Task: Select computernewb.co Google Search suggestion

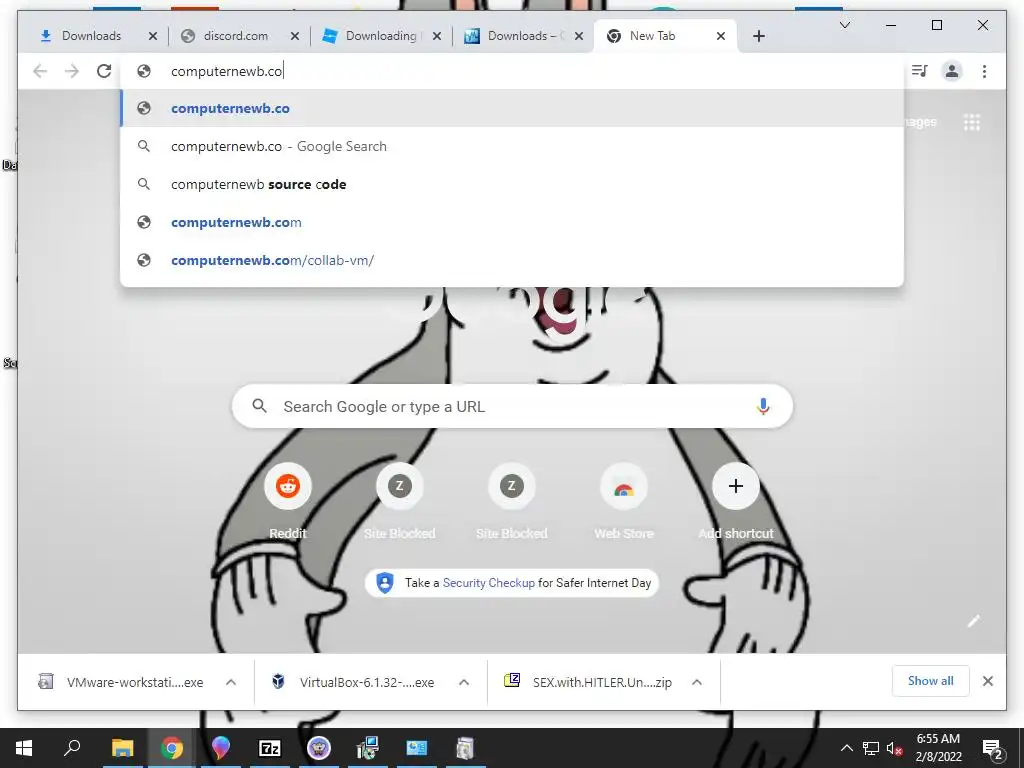Action: [x=512, y=146]
